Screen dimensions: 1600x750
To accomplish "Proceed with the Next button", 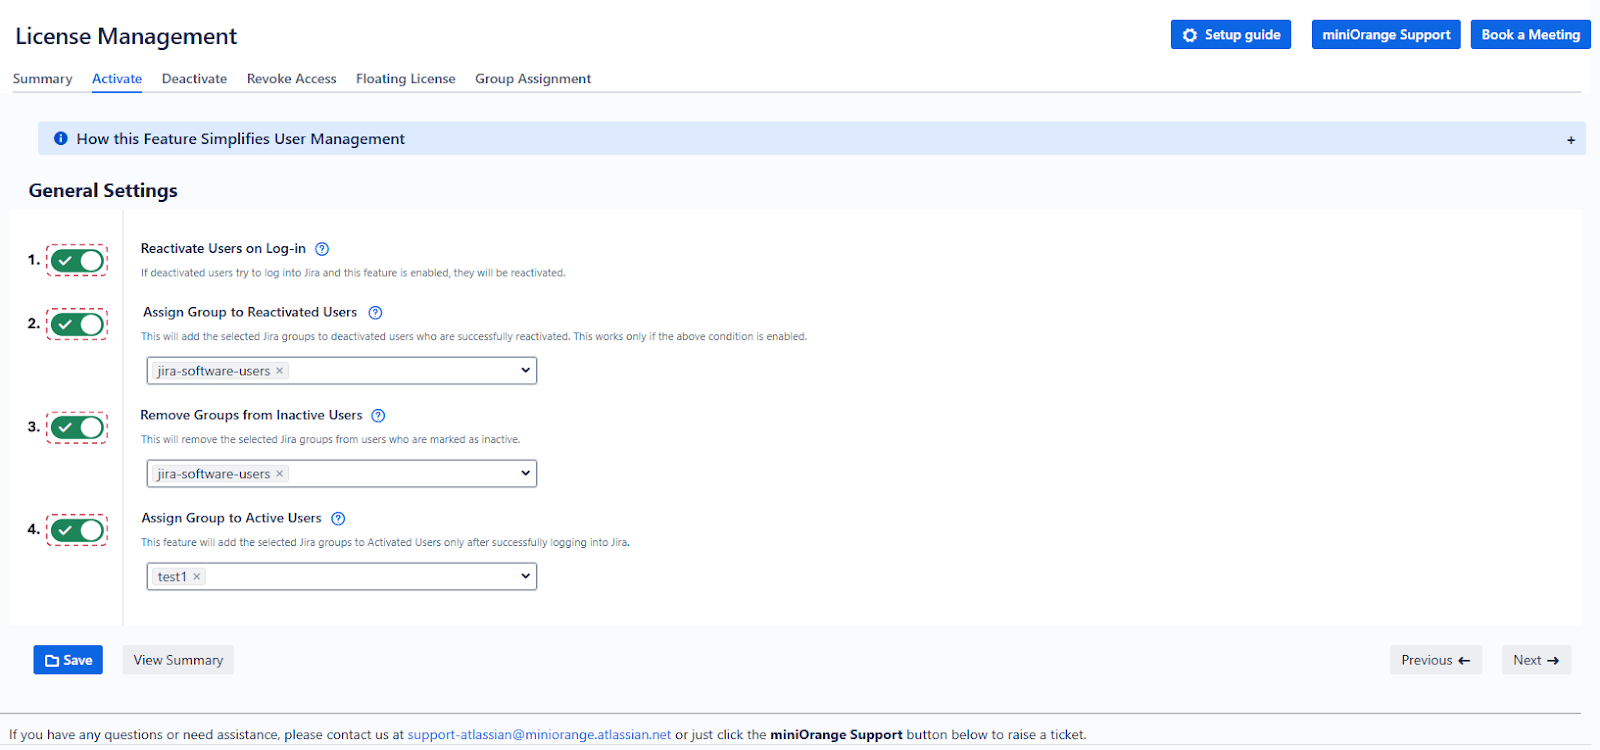I will point(1536,660).
